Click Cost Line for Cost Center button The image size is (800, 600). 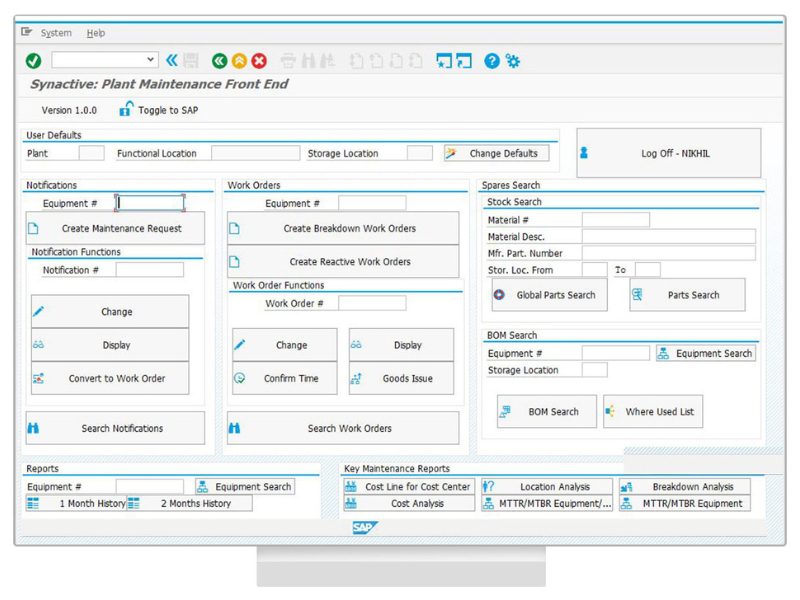tap(409, 486)
